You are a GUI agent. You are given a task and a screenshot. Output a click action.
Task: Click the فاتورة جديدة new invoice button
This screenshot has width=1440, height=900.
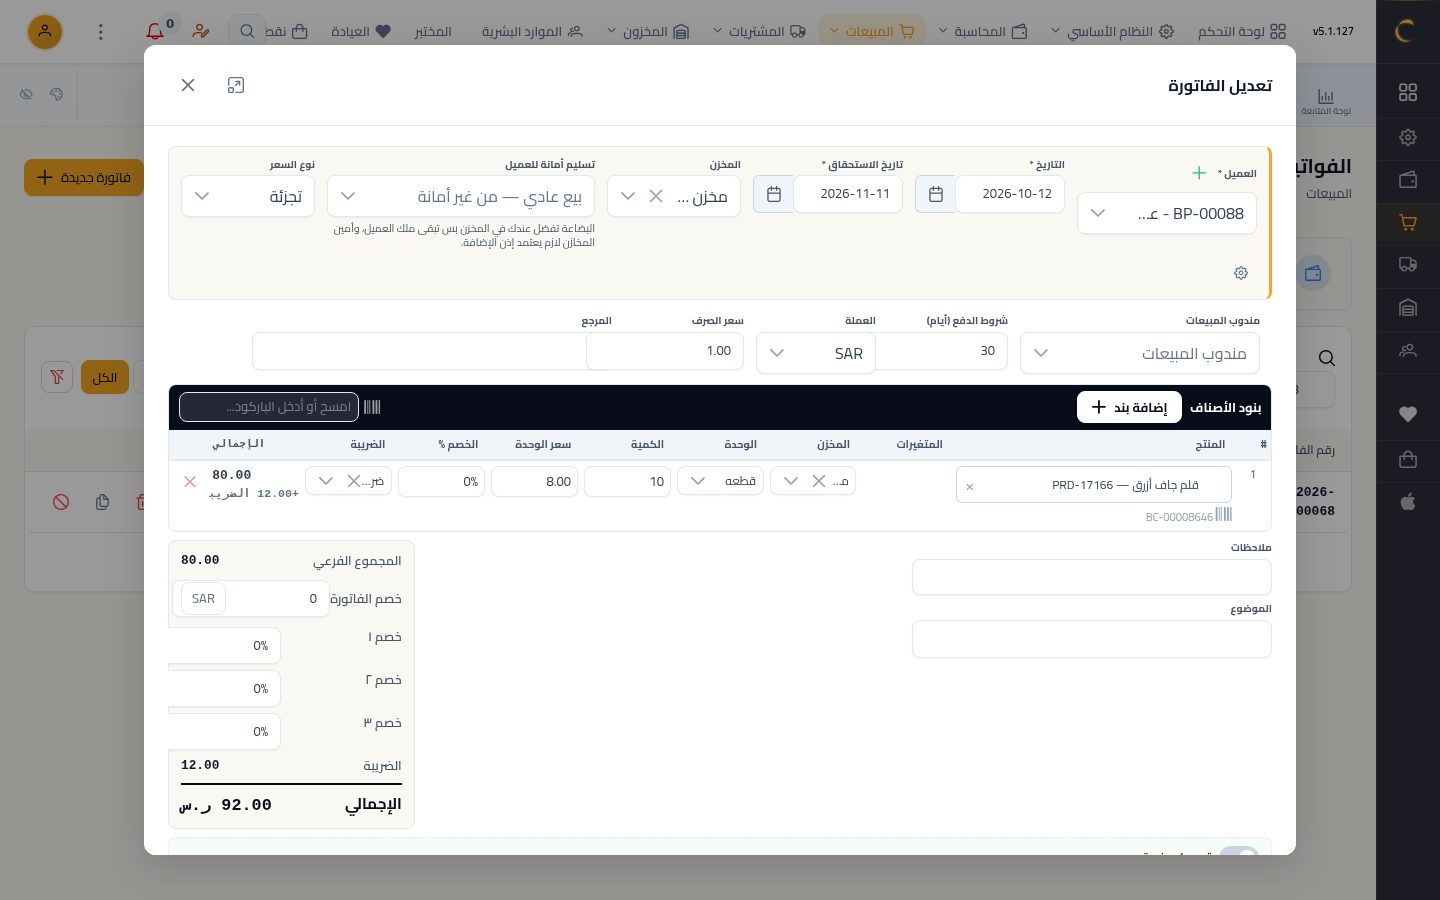84,177
